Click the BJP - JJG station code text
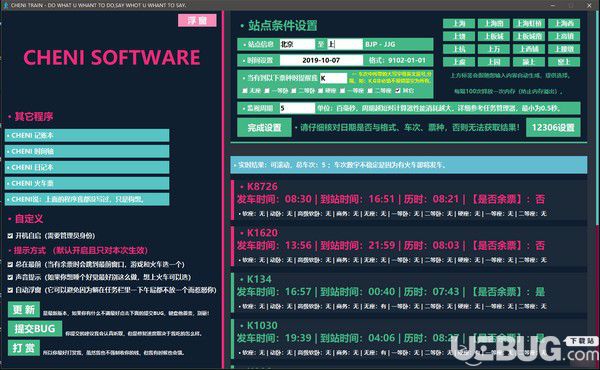600x370 pixels. coord(380,44)
